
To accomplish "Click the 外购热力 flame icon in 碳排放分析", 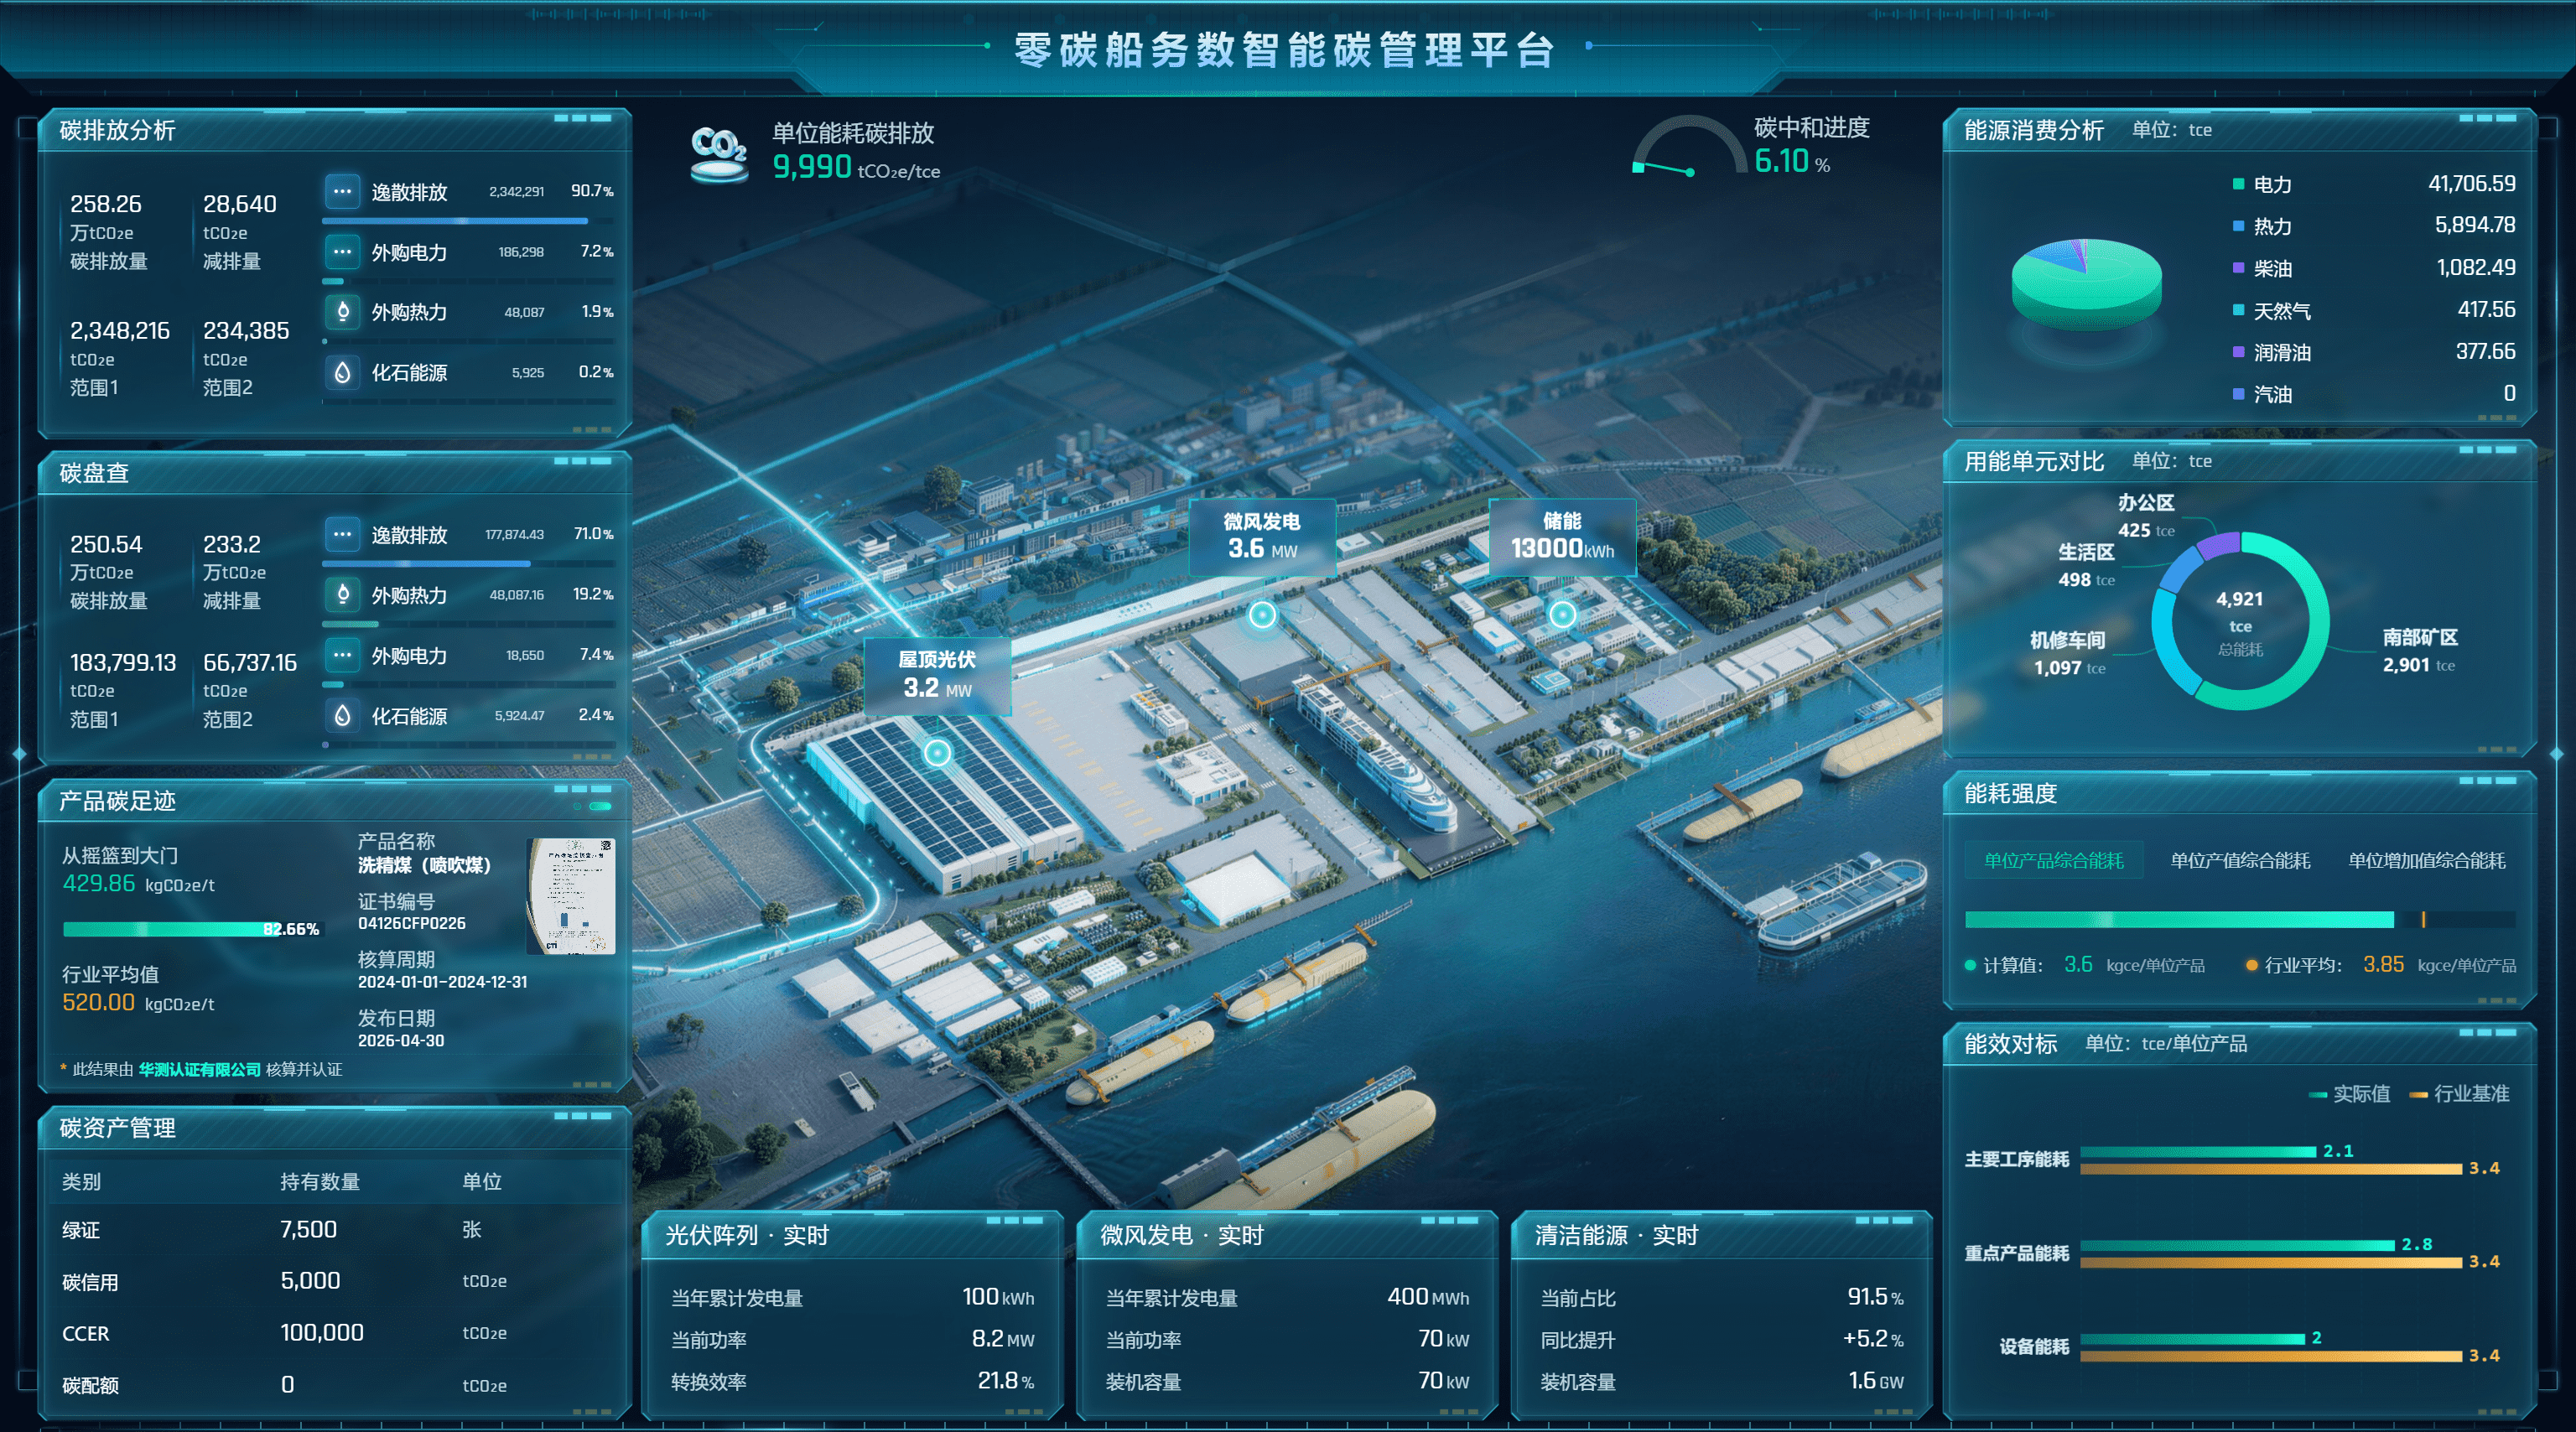I will [x=342, y=311].
